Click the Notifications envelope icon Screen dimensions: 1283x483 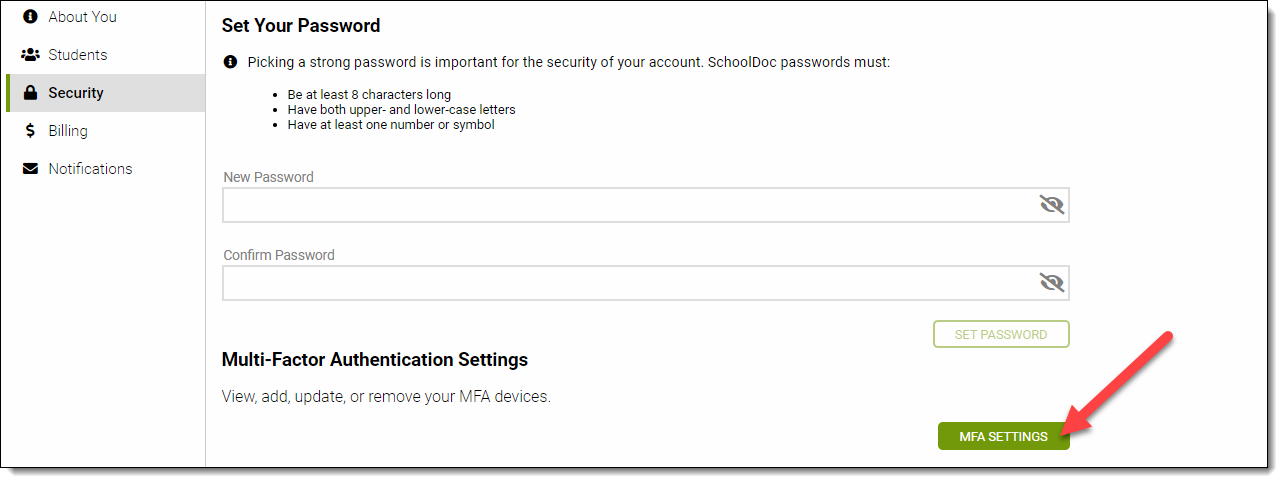pyautogui.click(x=30, y=169)
